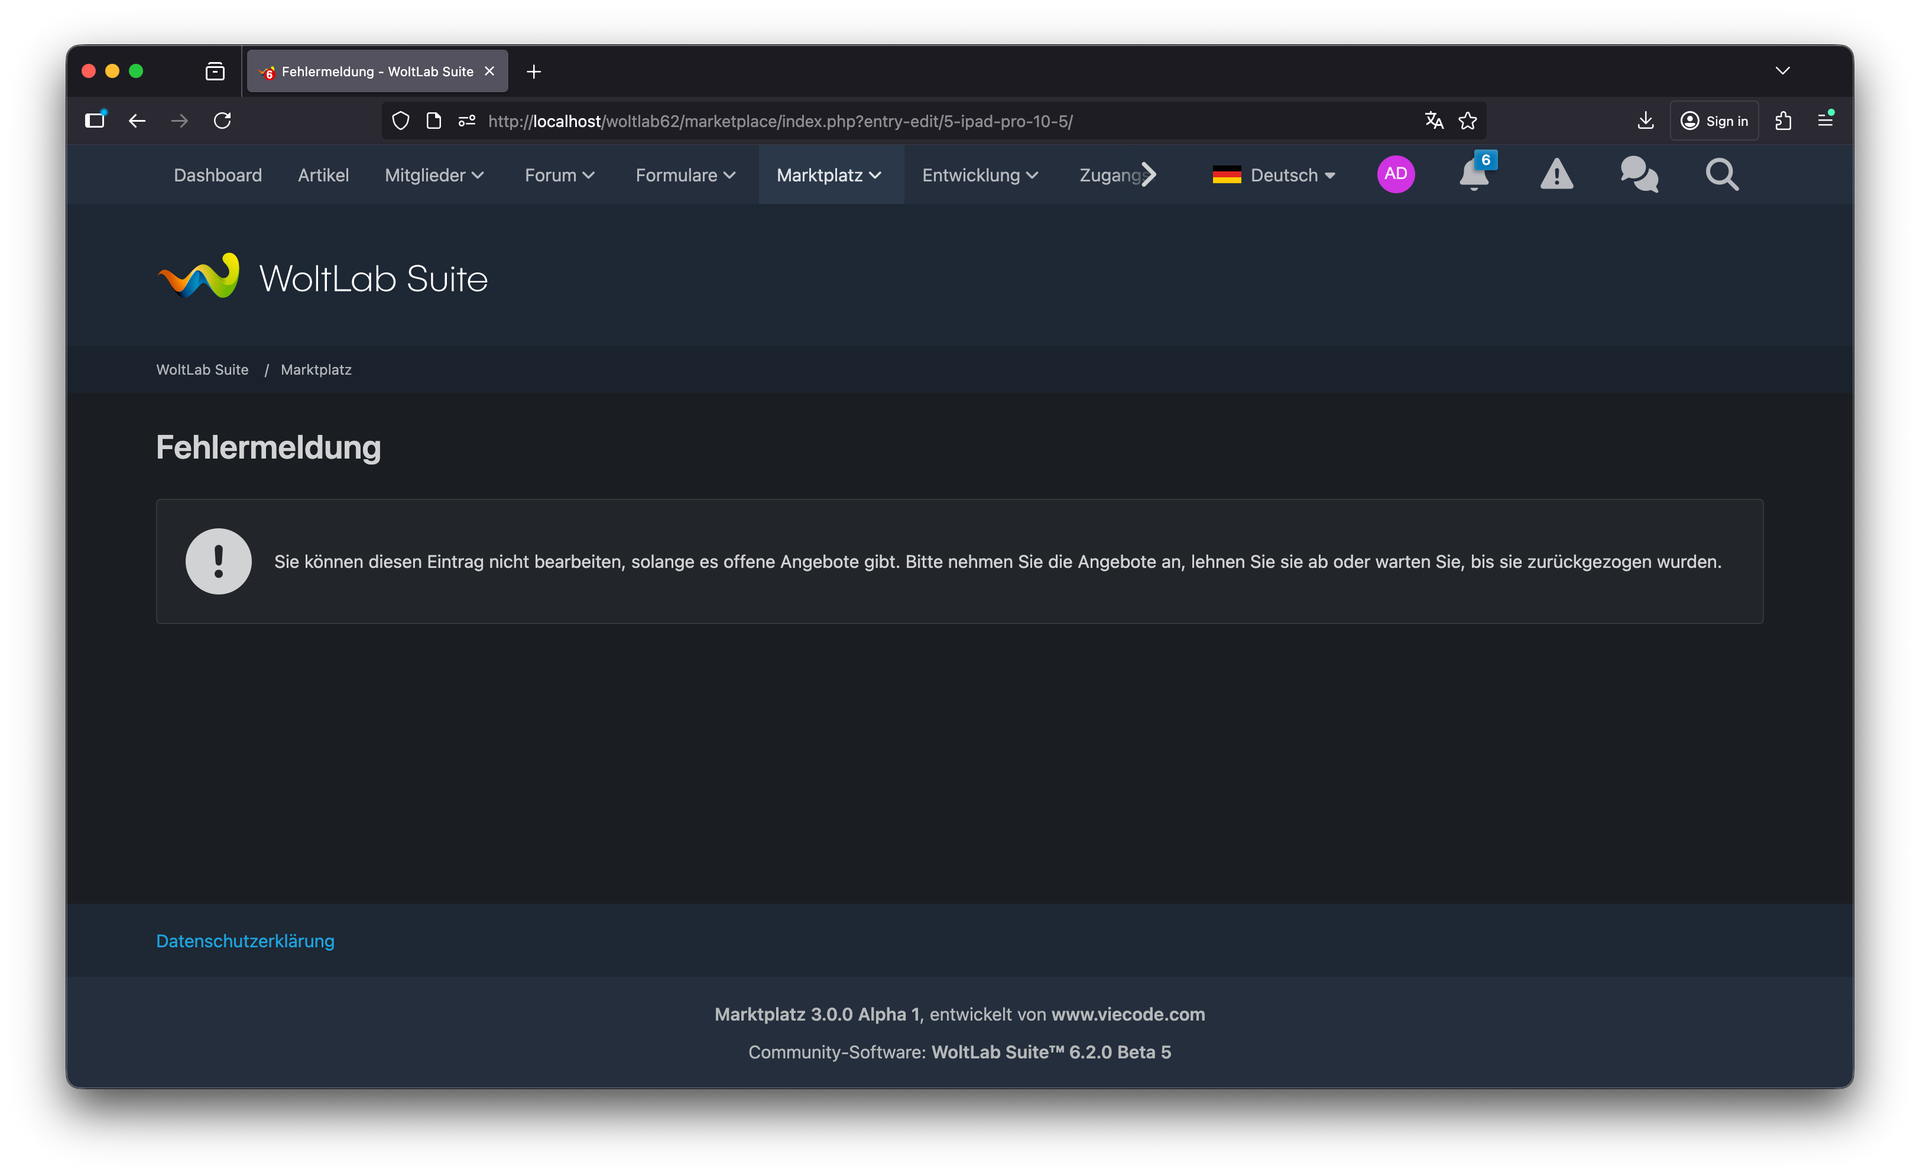
Task: Bookmark page with the star icon
Action: point(1467,121)
